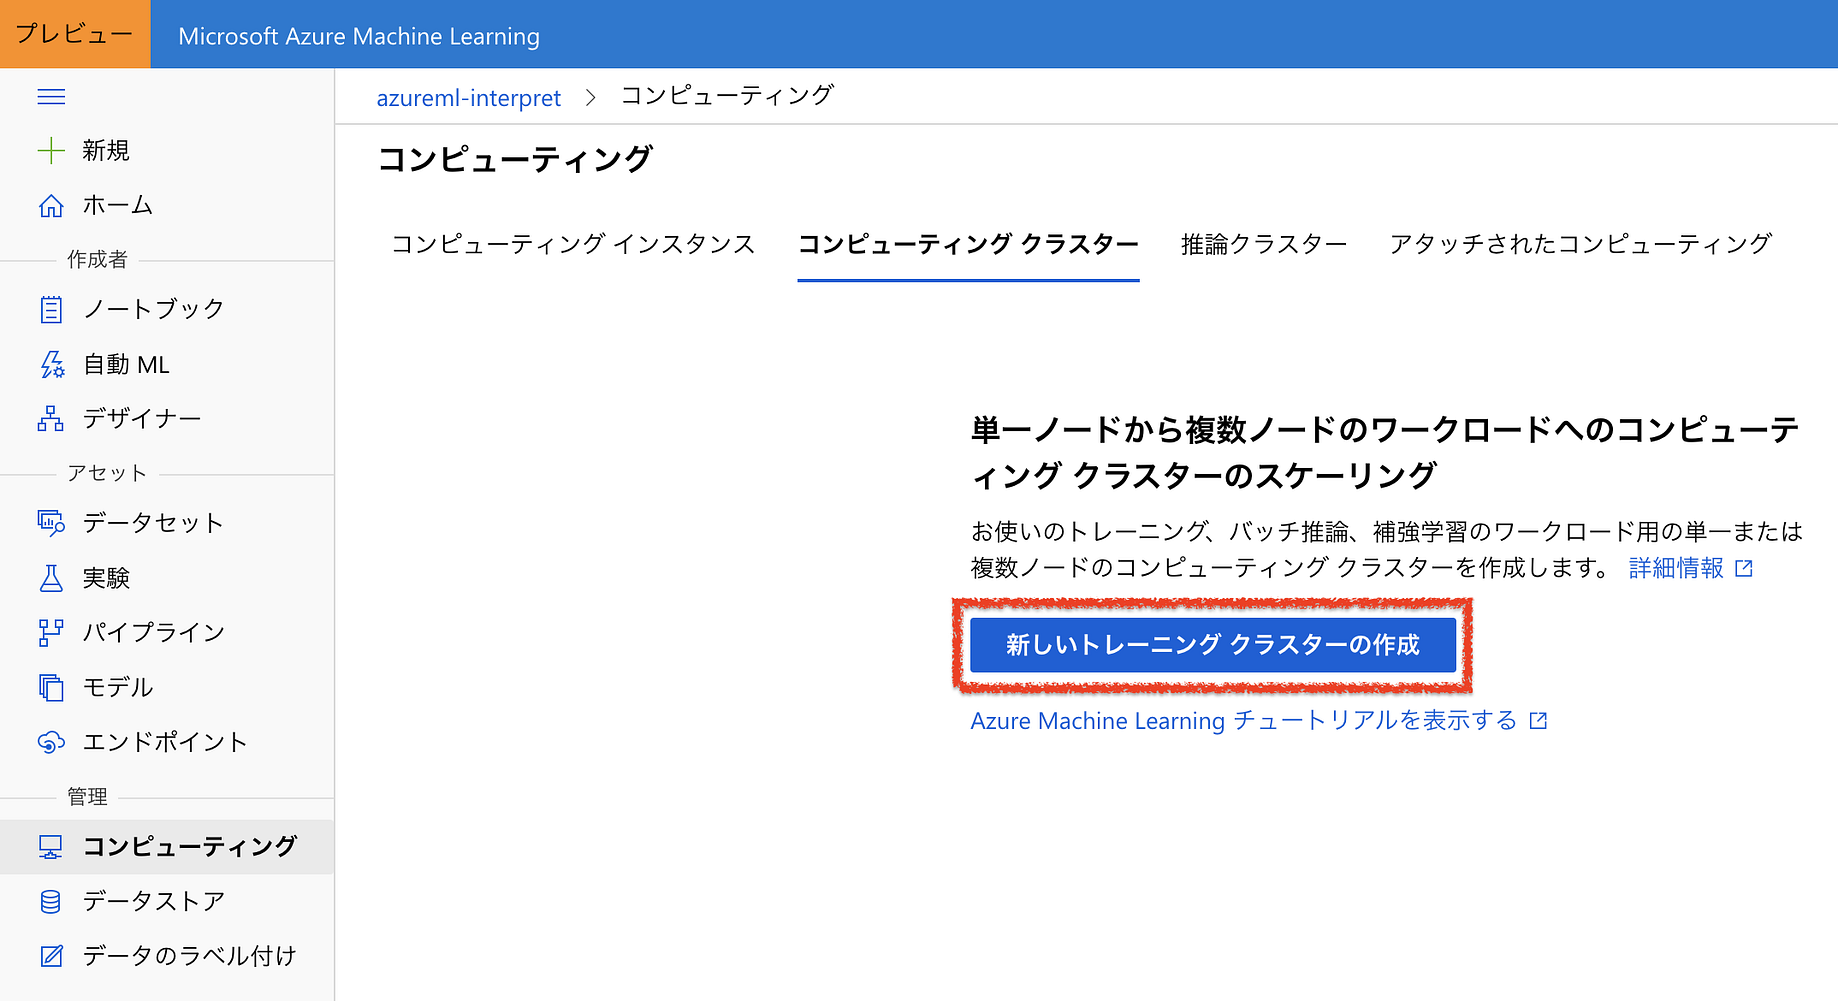Screen dimensions: 1838x1001
Task: Click the lightning gear icon for 自動 ML
Action: [51, 364]
